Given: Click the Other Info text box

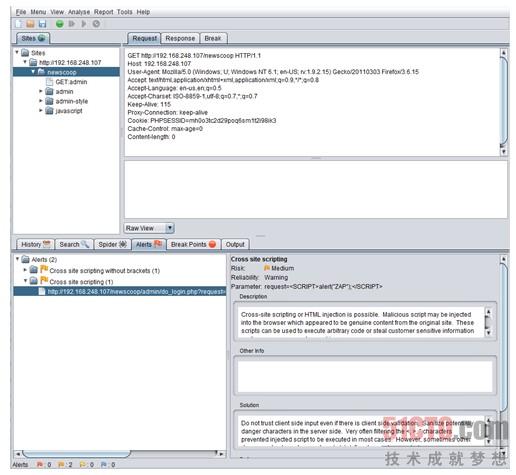Looking at the screenshot, I should point(365,376).
